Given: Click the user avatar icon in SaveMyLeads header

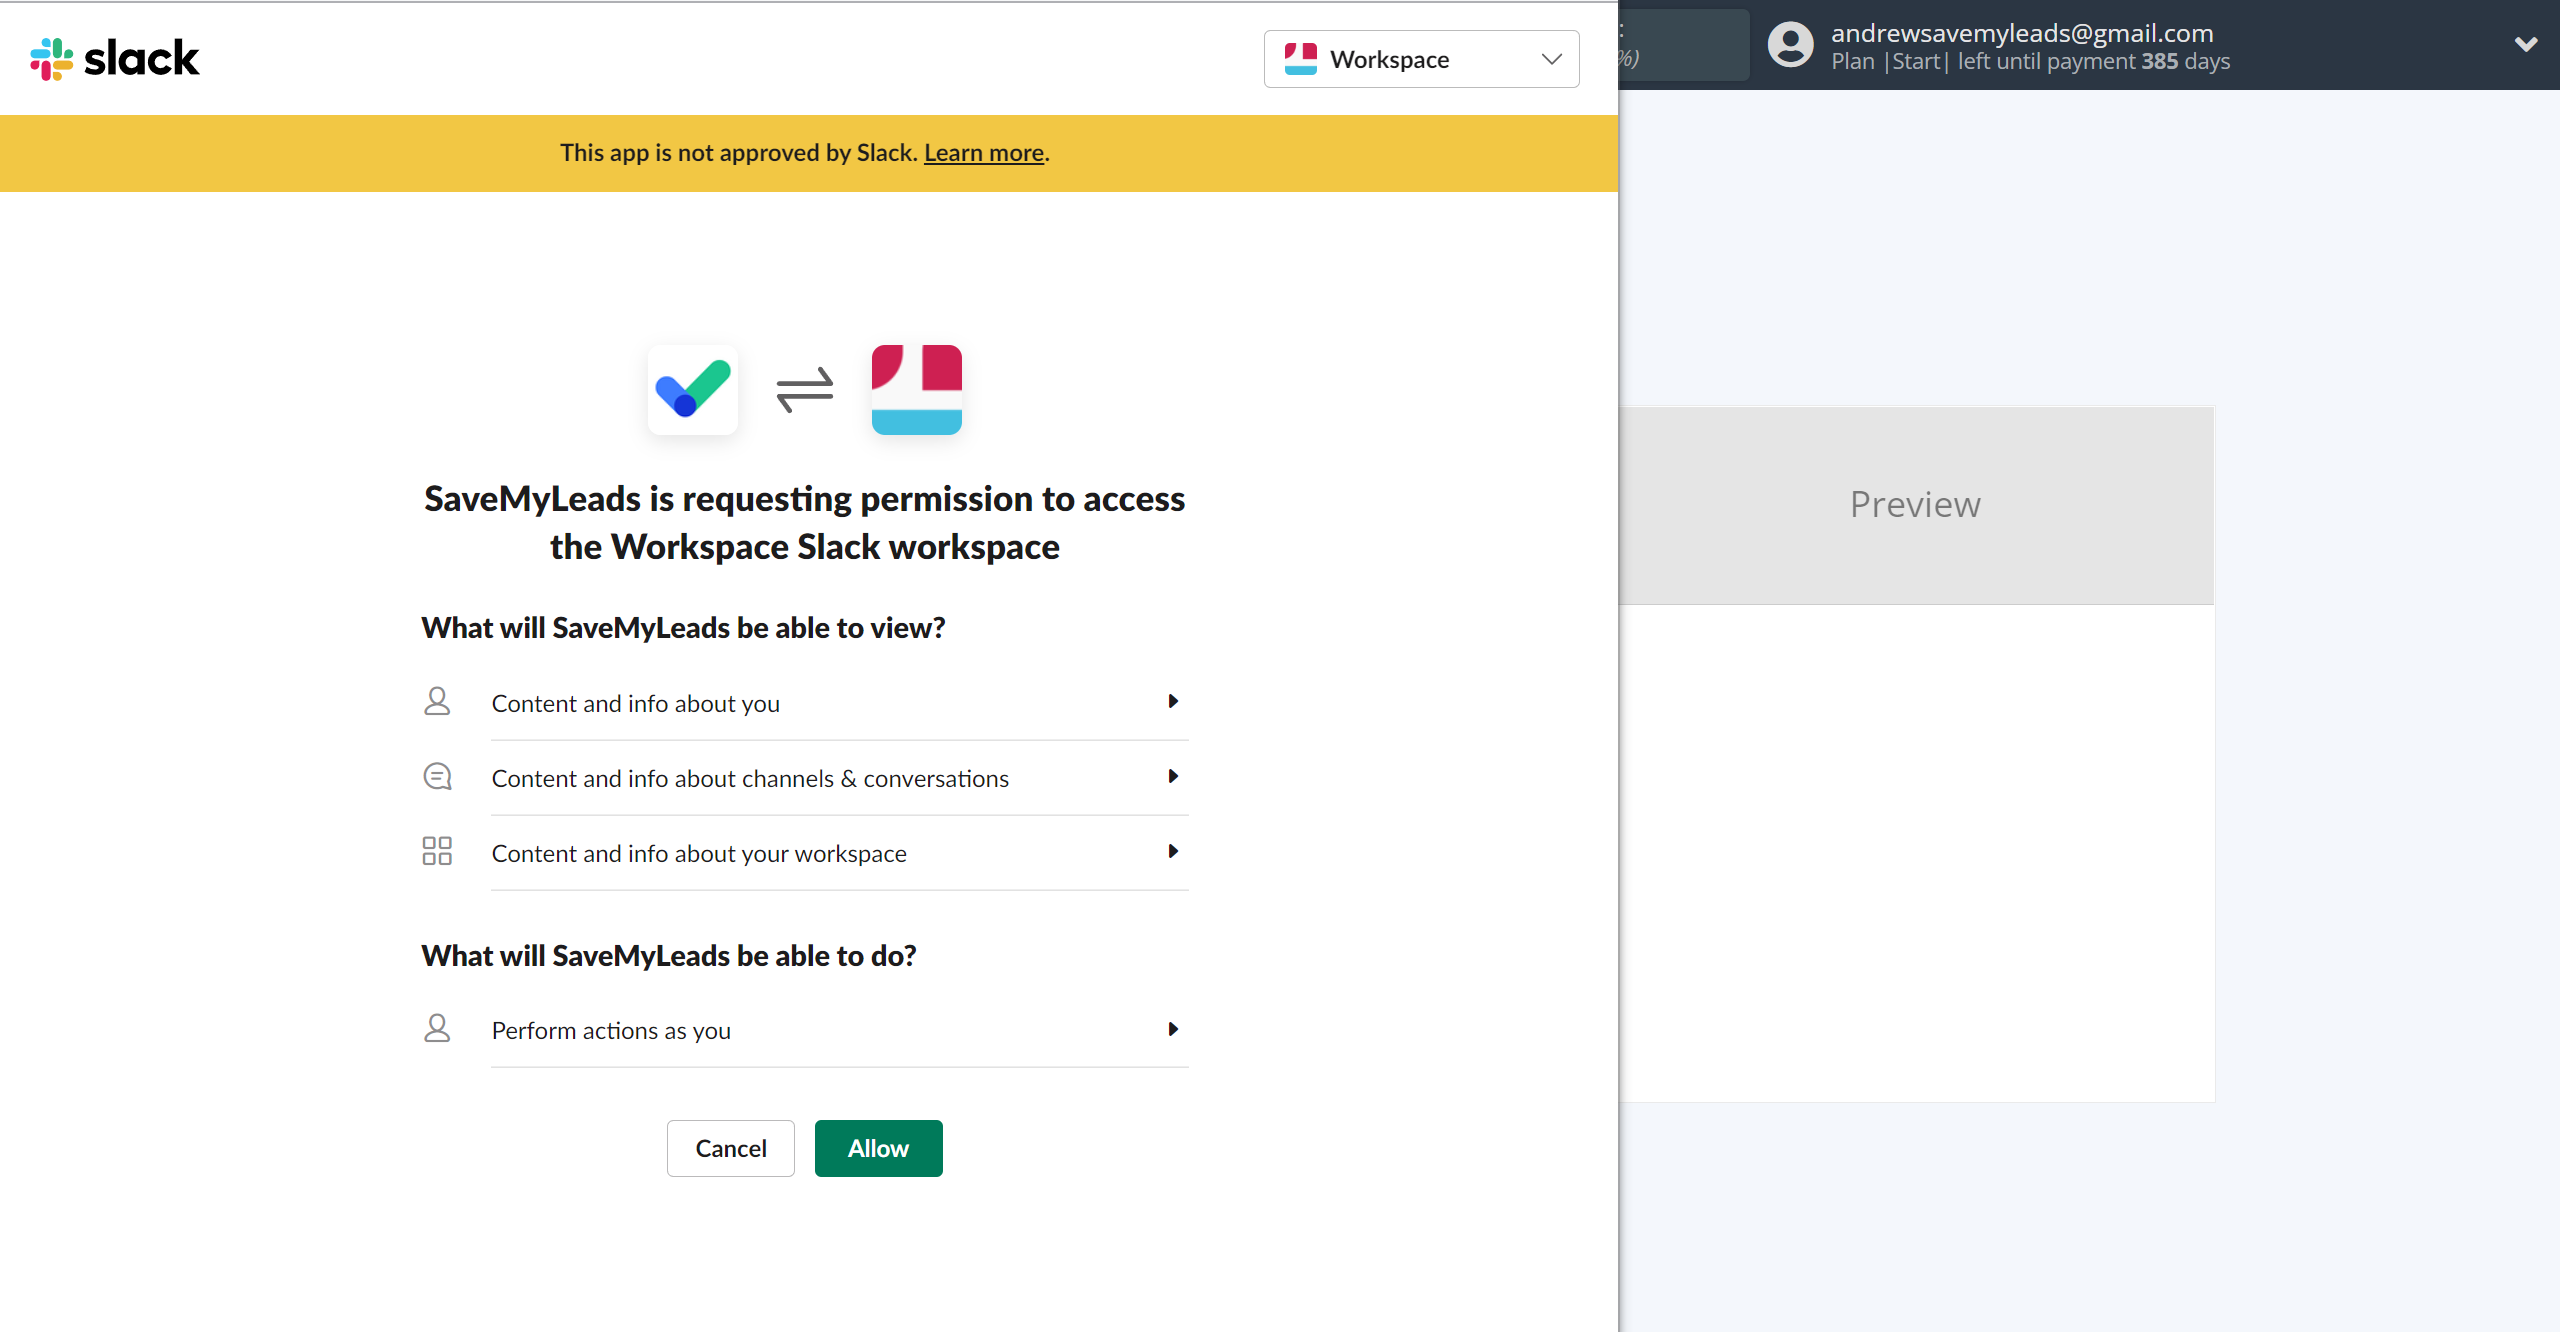Looking at the screenshot, I should coord(1791,45).
